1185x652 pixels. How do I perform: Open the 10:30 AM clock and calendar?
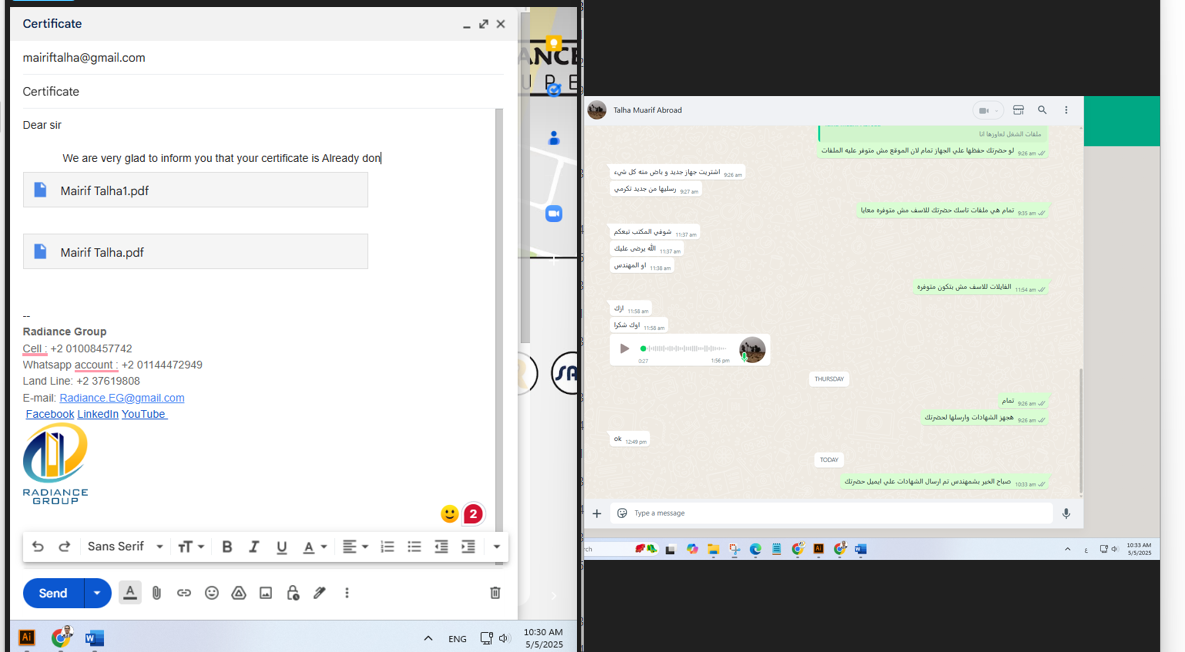pos(543,638)
